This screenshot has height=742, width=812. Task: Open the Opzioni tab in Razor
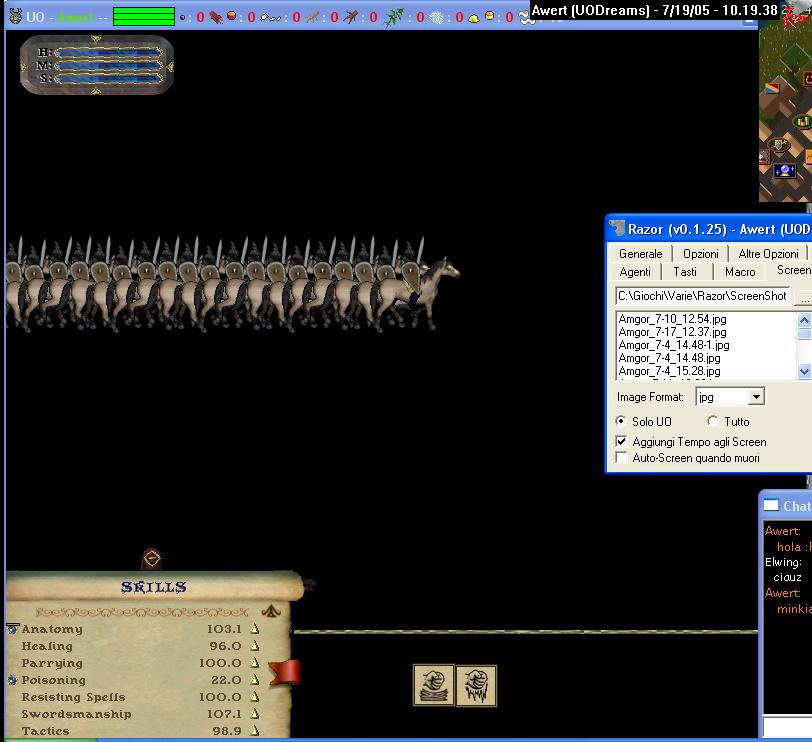coord(700,254)
